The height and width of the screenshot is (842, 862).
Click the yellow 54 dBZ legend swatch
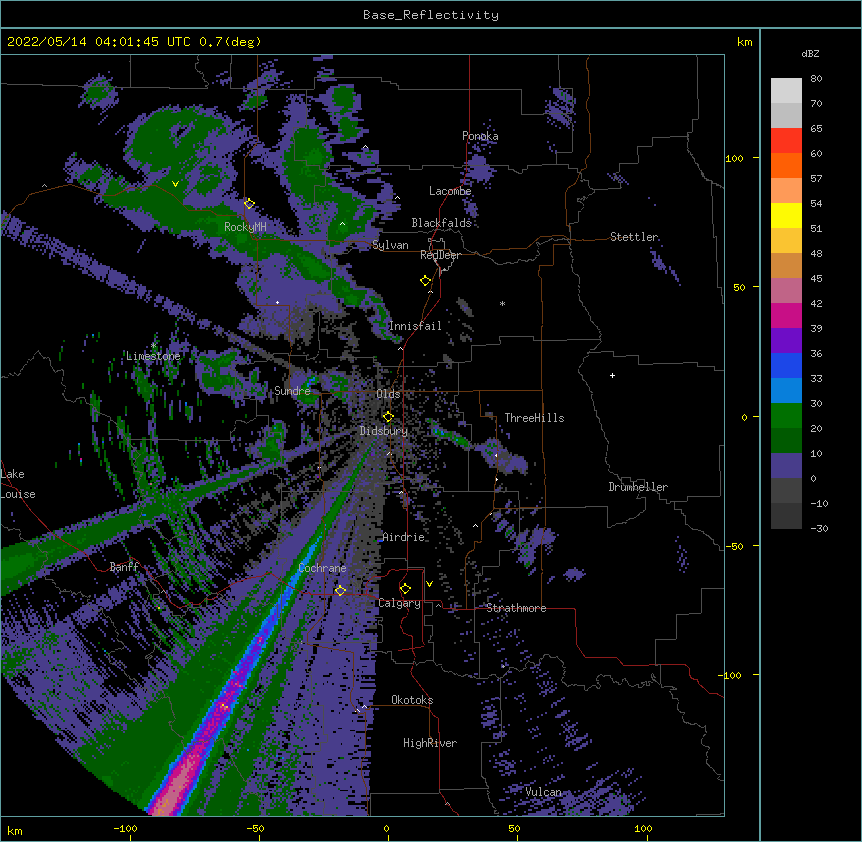point(786,215)
